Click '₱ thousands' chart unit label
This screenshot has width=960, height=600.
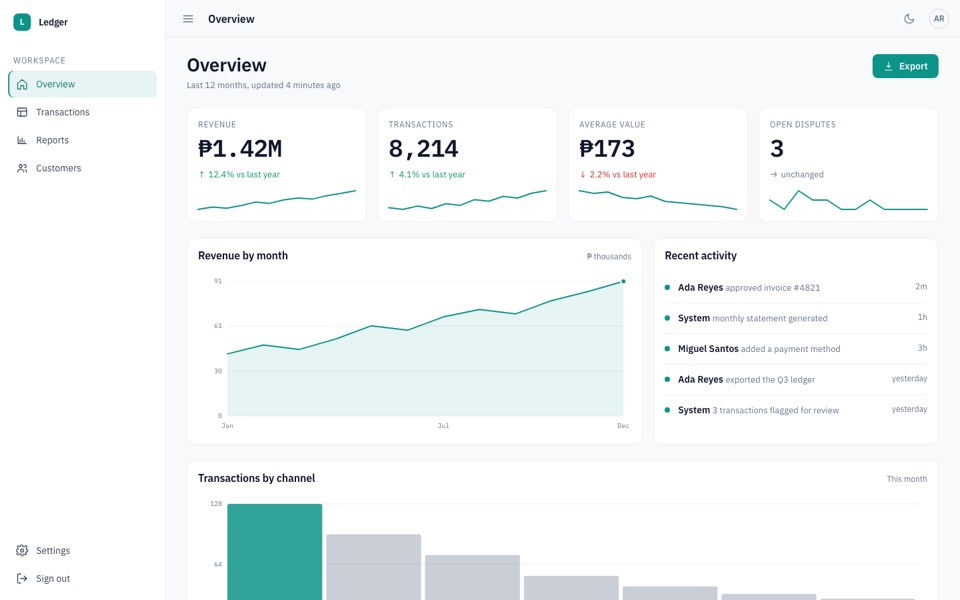click(x=609, y=257)
